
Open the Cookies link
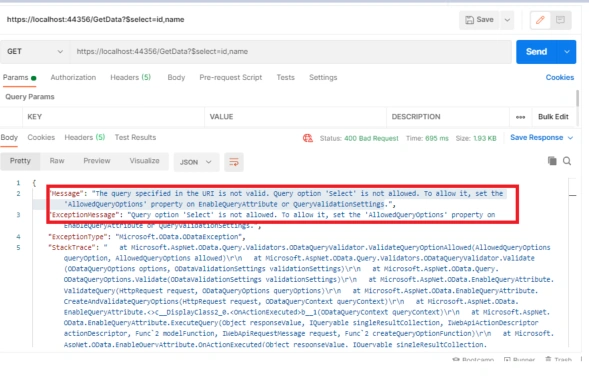pos(560,77)
